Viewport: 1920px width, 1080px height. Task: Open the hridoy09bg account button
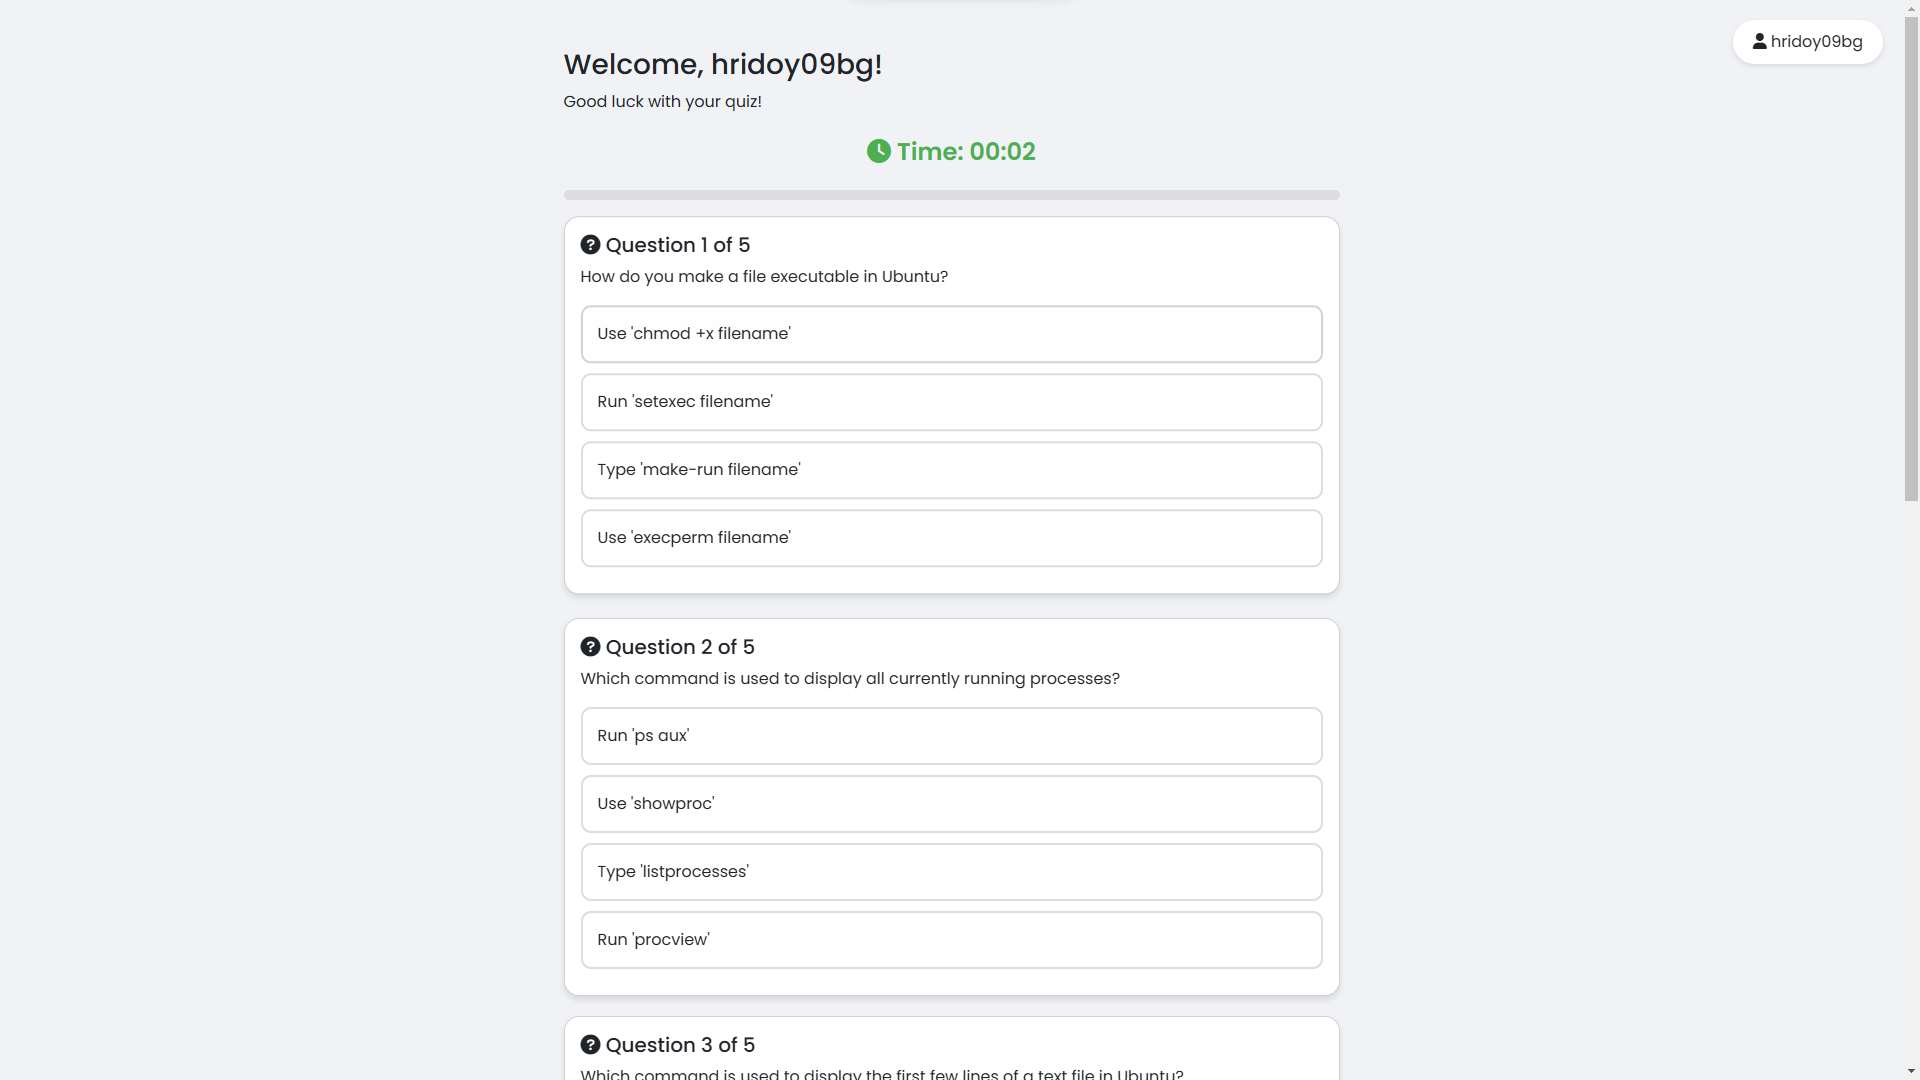[x=1807, y=42]
